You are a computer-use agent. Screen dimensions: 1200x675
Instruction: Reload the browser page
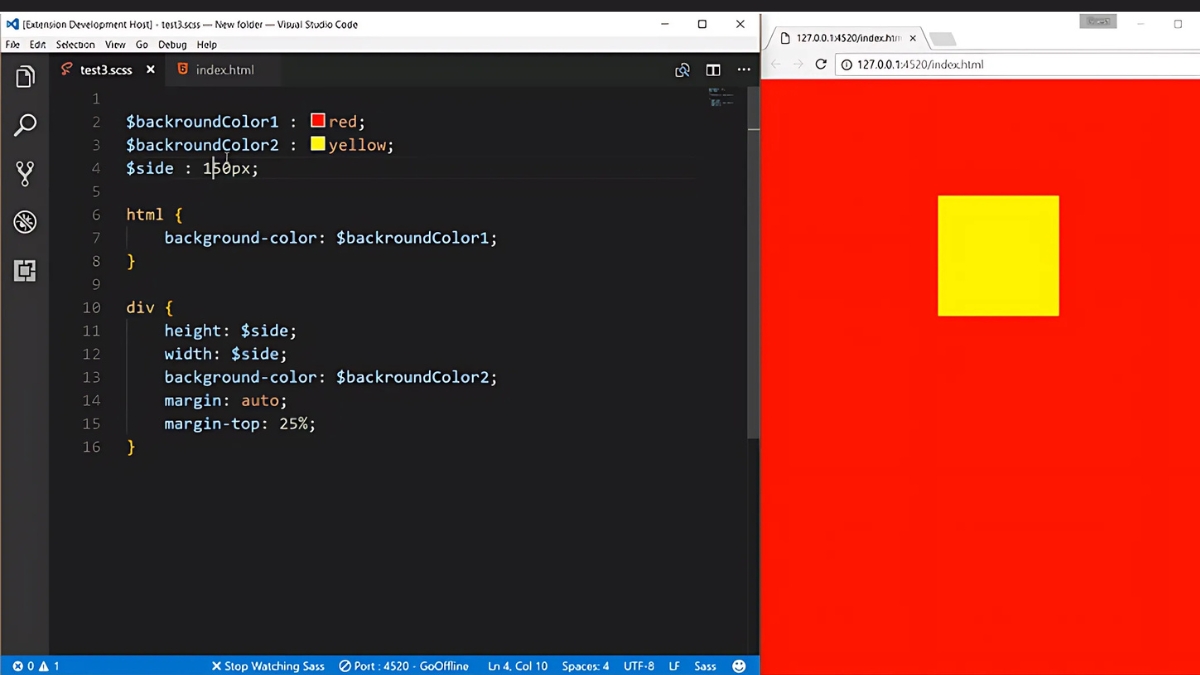[821, 64]
